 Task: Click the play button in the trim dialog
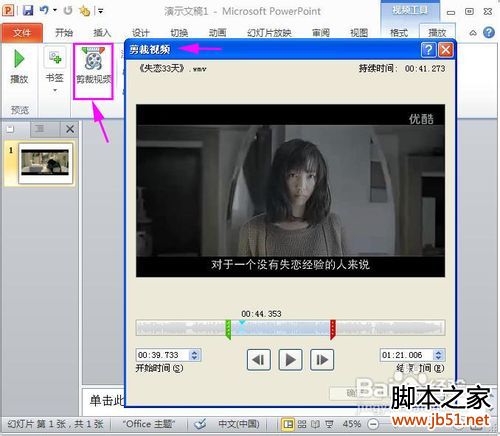coord(290,360)
